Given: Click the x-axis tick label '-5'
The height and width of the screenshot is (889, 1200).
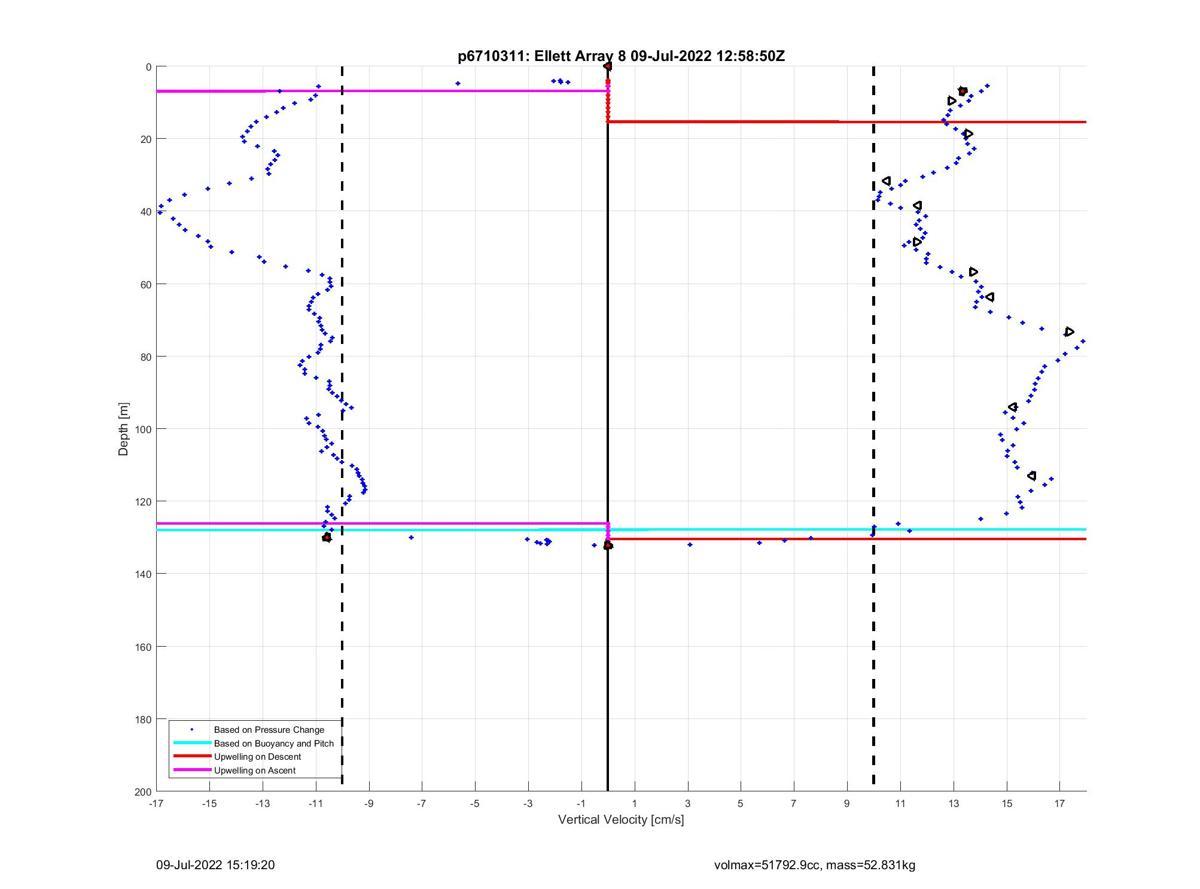Looking at the screenshot, I should pyautogui.click(x=475, y=803).
